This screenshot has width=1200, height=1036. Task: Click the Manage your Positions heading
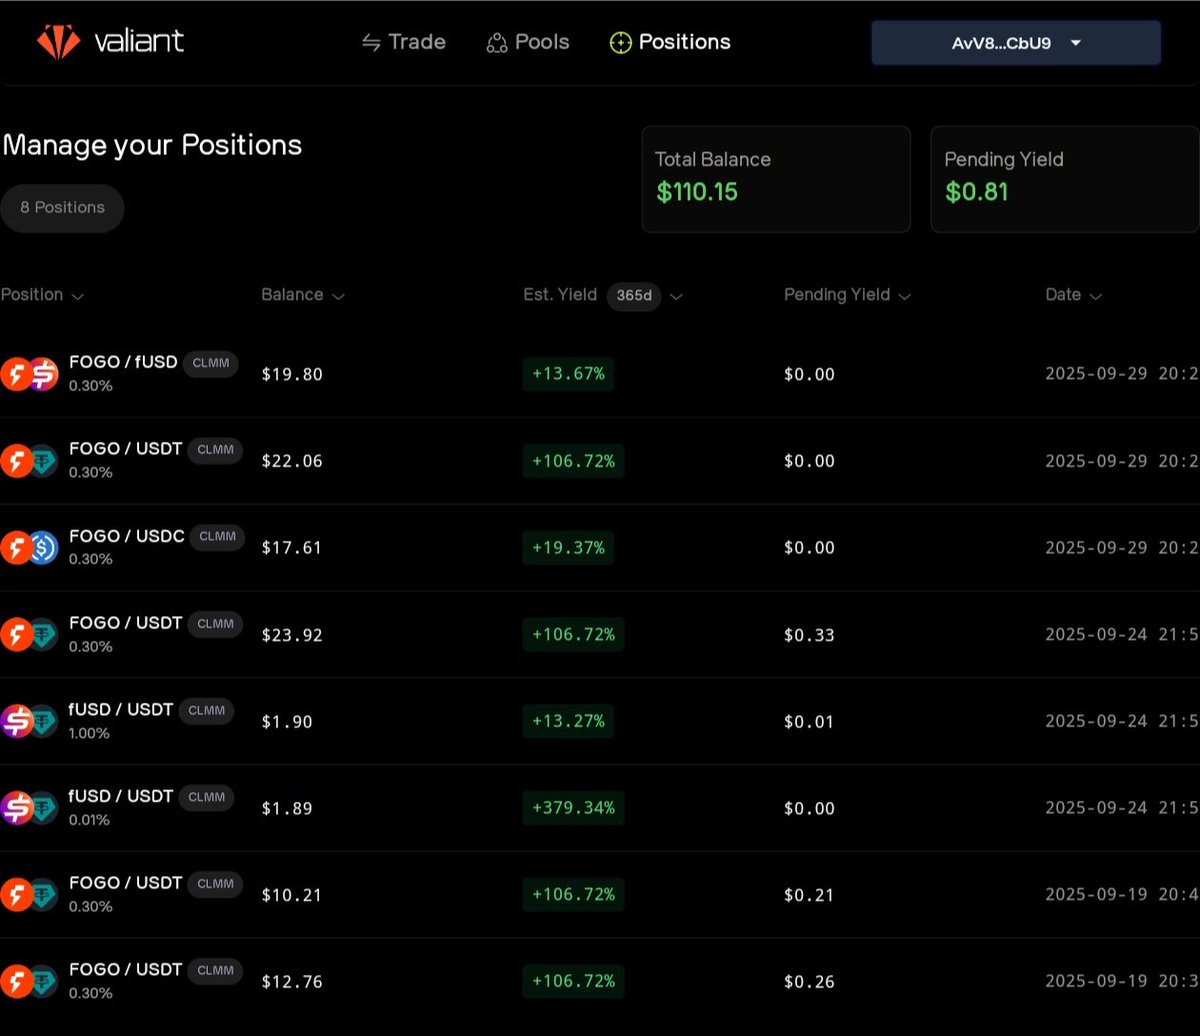tap(152, 146)
